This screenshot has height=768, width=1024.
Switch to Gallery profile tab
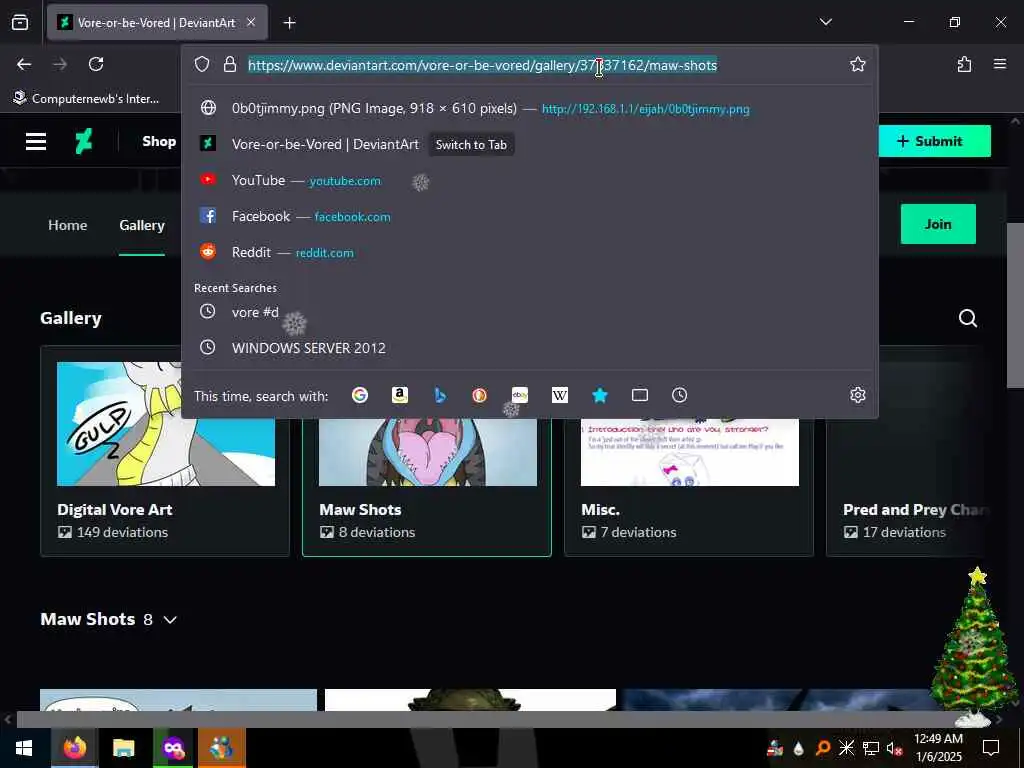coord(142,225)
